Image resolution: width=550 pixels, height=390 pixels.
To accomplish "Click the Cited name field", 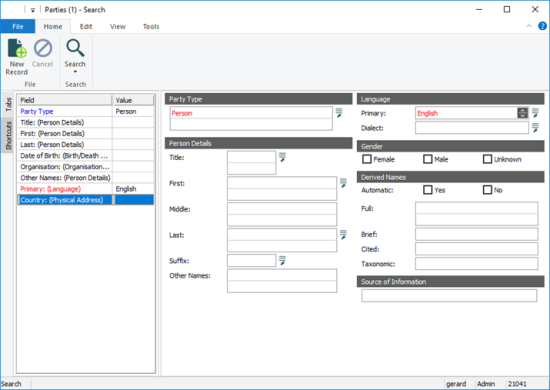I will (477, 249).
